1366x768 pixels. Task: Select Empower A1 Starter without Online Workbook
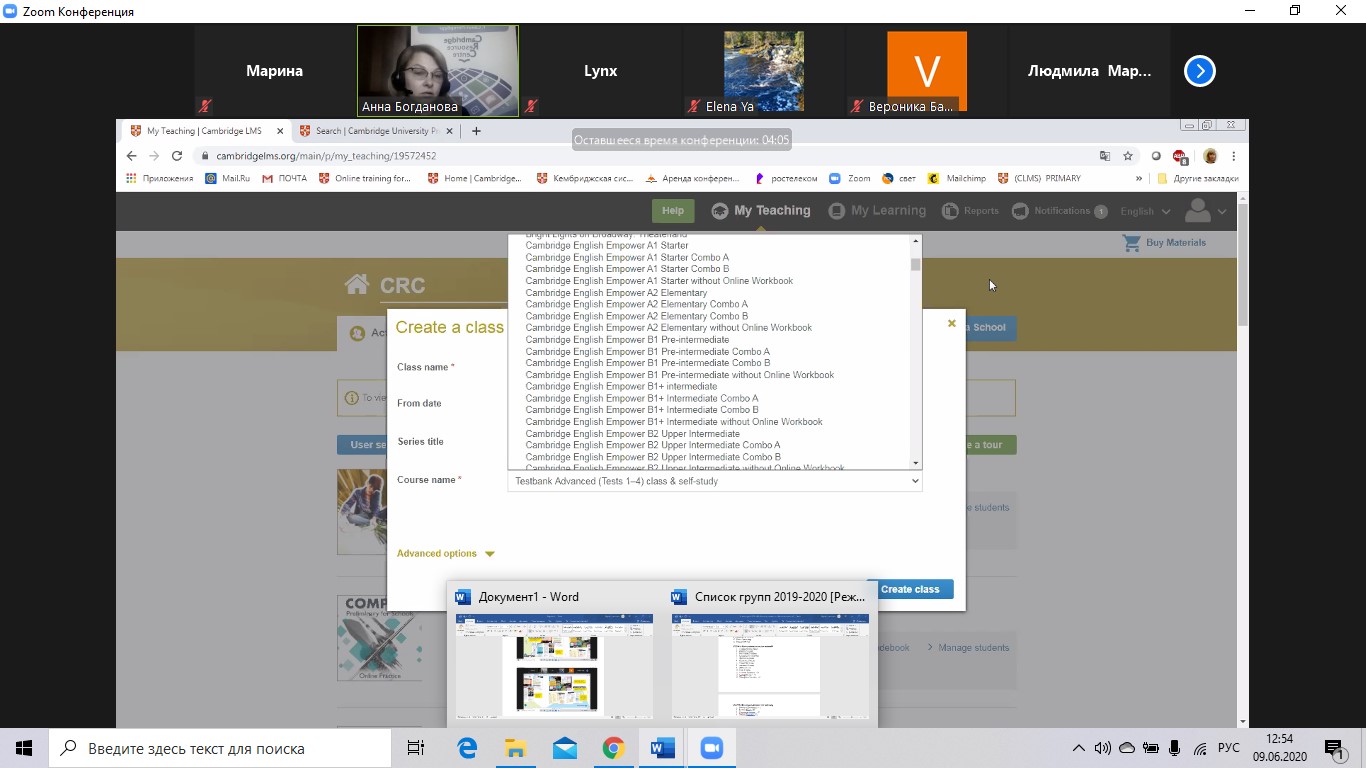pyautogui.click(x=659, y=281)
